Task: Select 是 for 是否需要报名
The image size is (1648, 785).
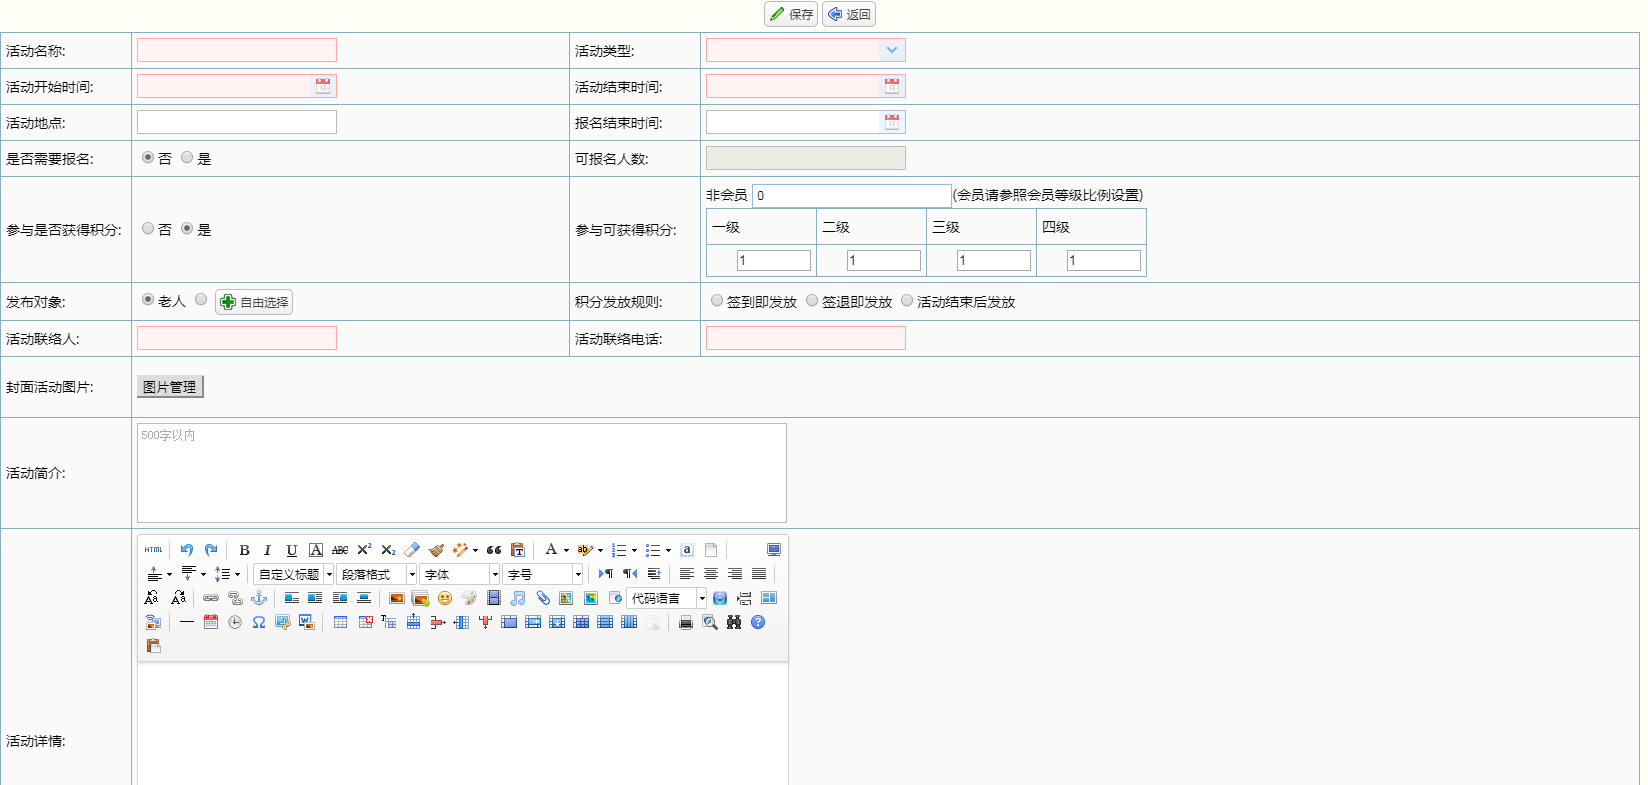Action: click(x=187, y=158)
